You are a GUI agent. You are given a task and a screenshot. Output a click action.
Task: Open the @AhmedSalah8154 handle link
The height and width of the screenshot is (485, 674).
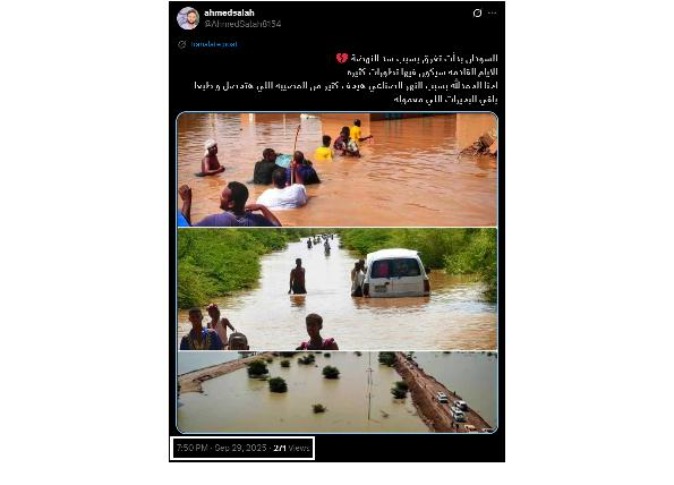click(x=243, y=24)
